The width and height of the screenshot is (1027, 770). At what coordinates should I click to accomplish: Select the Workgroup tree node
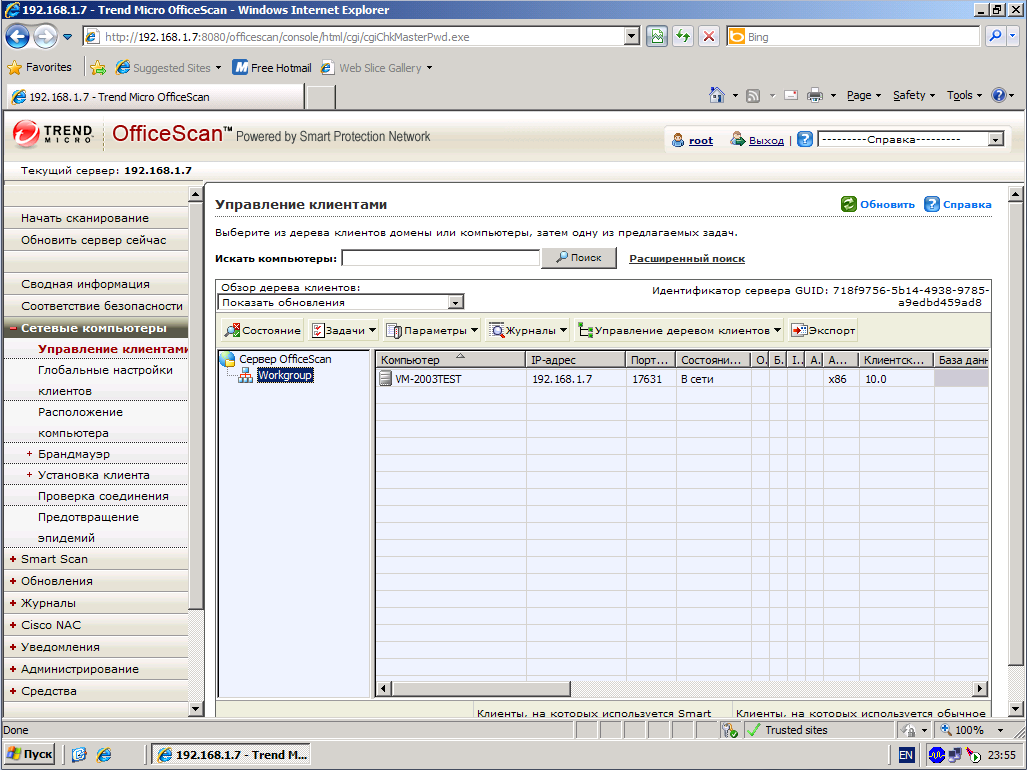tap(285, 375)
